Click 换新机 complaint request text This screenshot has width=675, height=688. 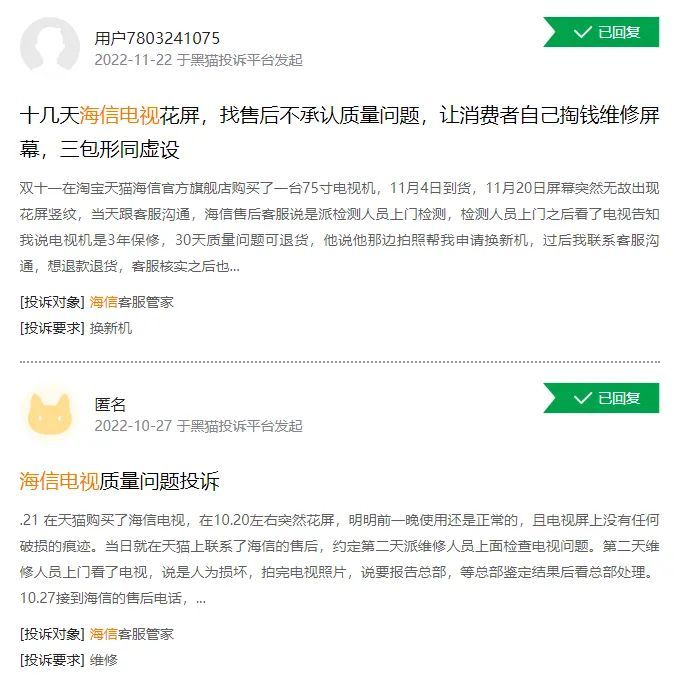111,328
